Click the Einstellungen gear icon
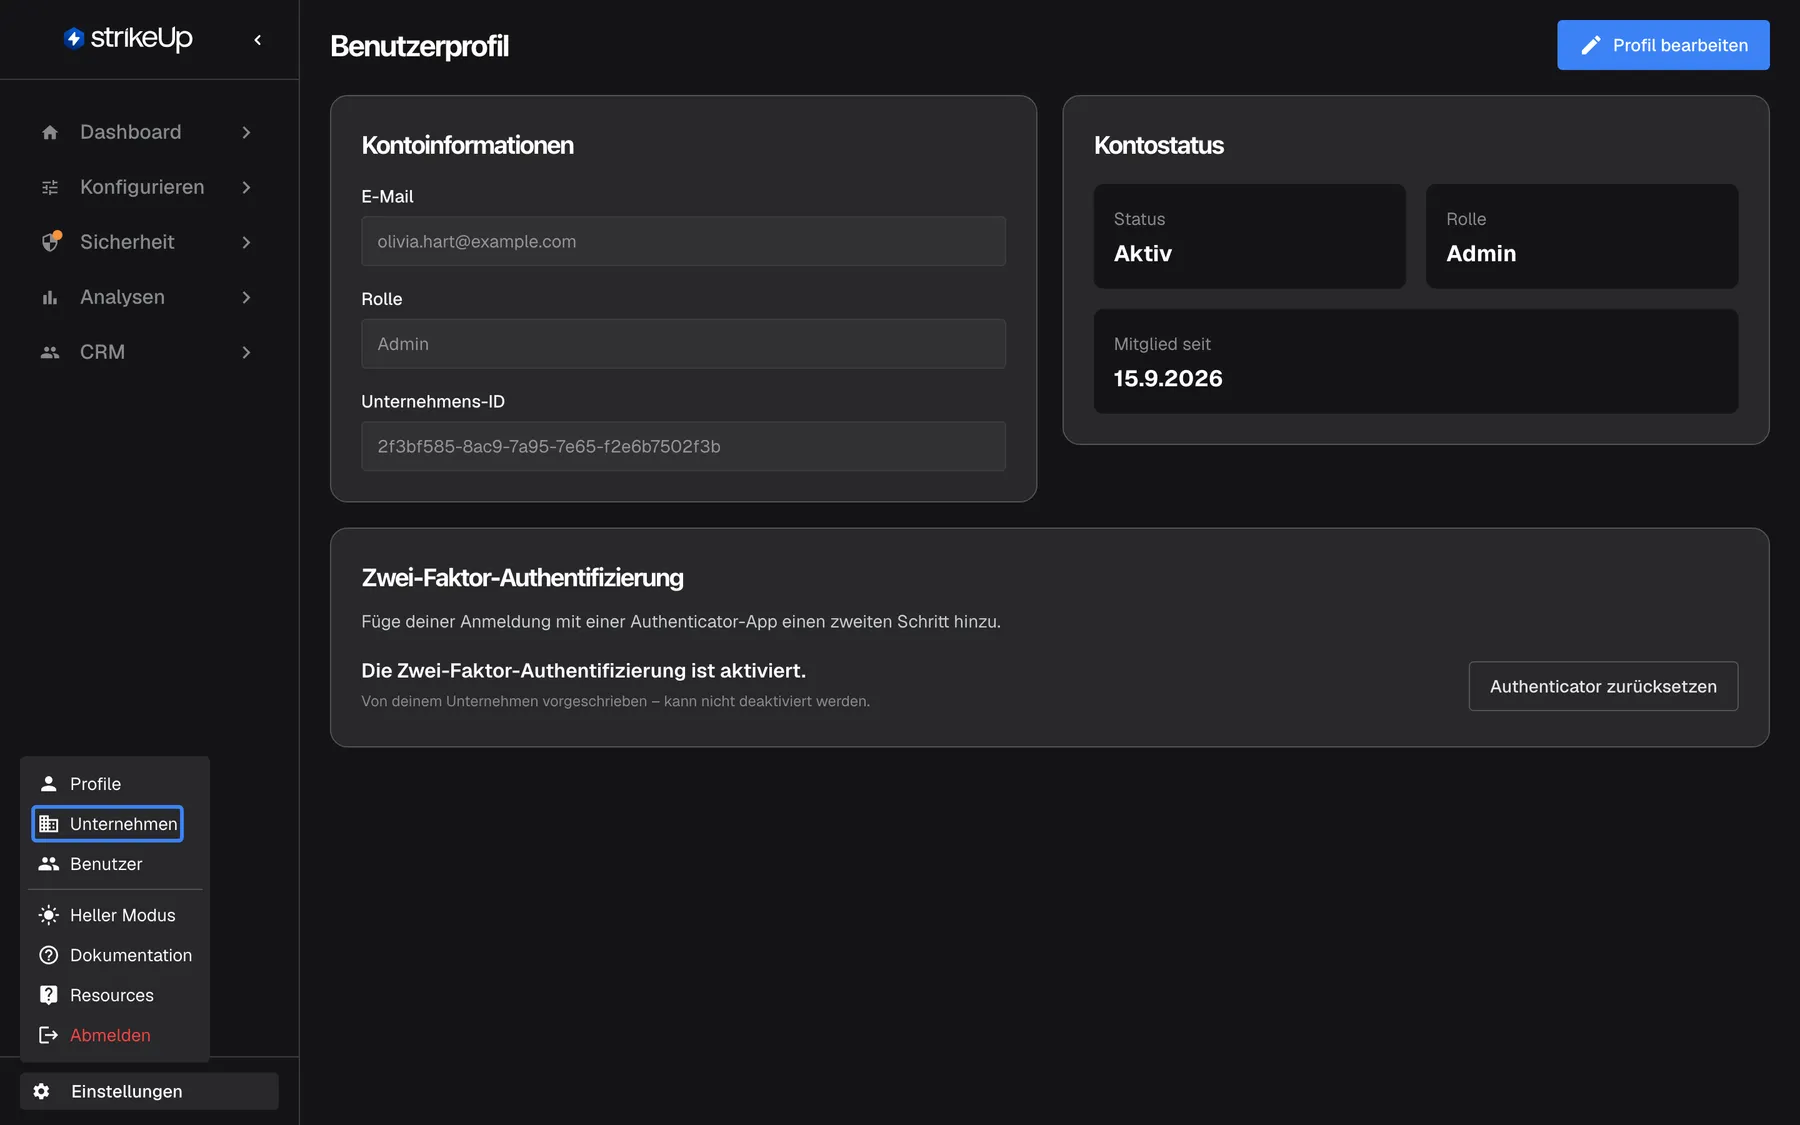 (x=41, y=1091)
